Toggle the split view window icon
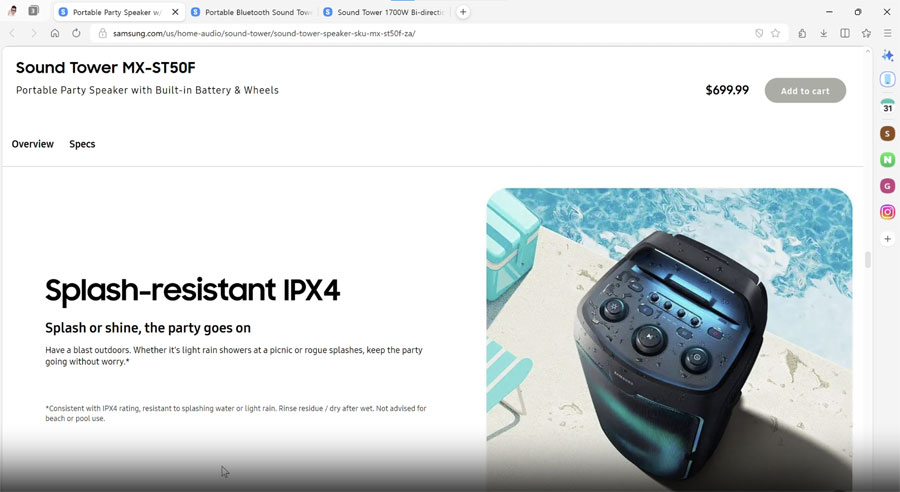The image size is (900, 492). tap(845, 33)
